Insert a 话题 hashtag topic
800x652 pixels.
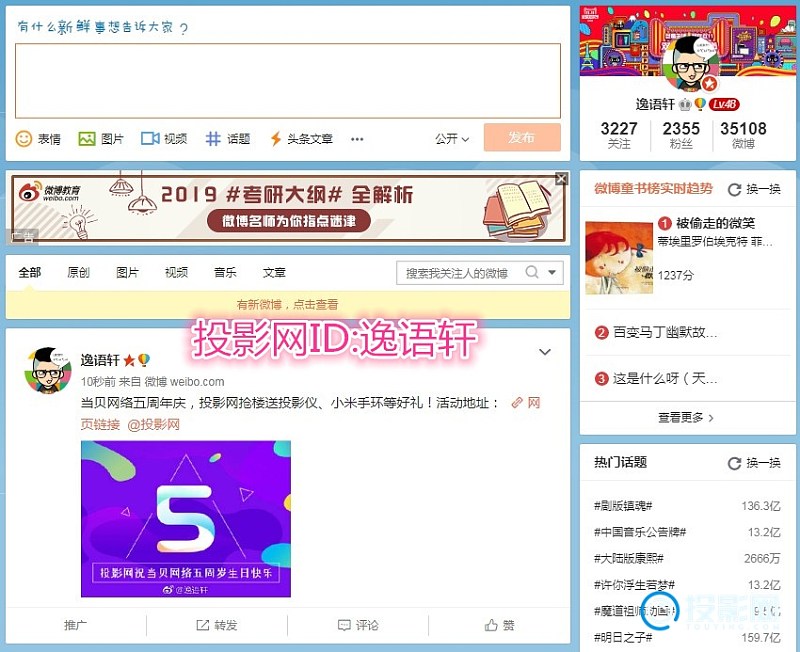(x=227, y=139)
